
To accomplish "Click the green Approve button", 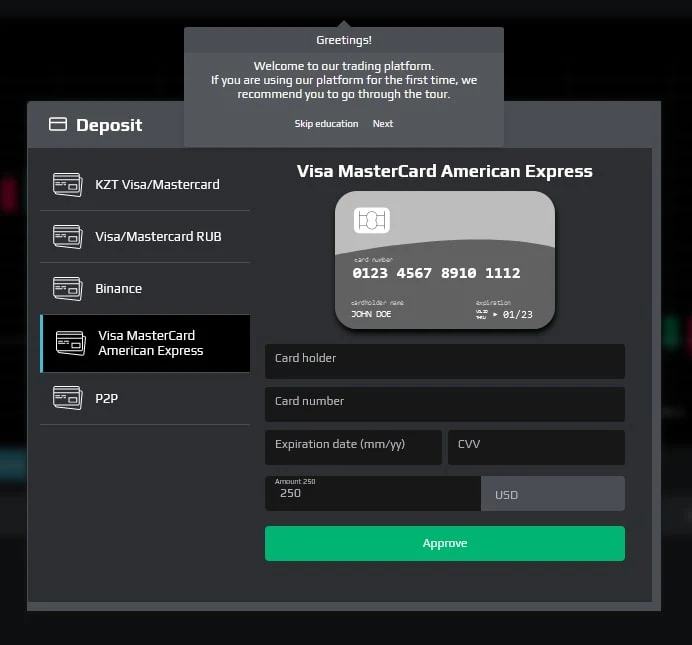I will click(x=445, y=543).
